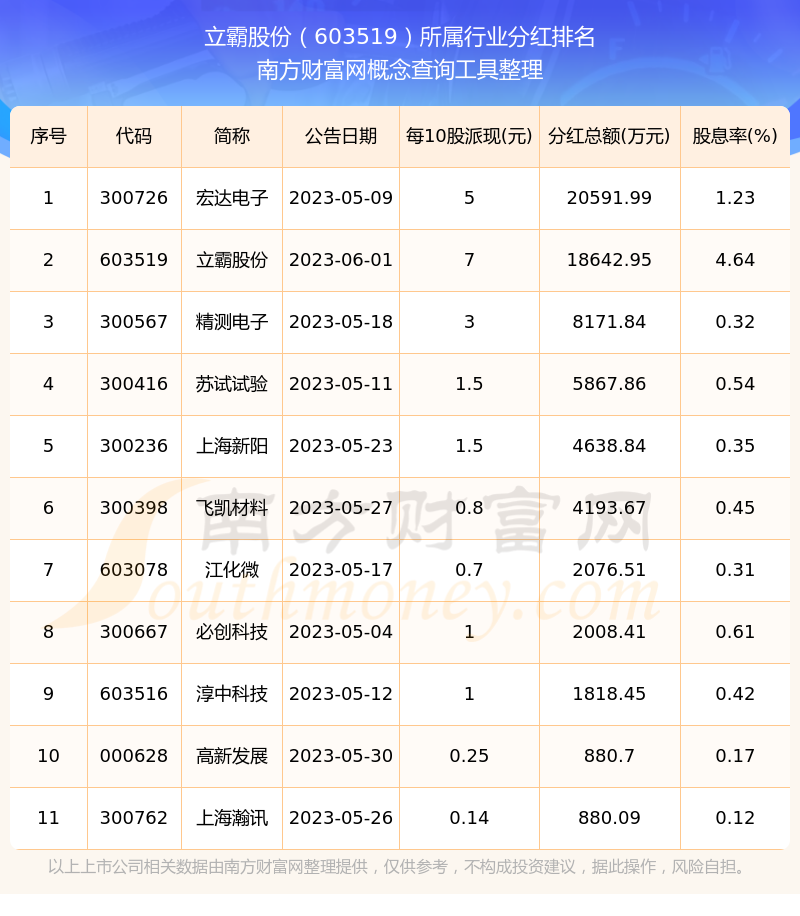Click stock code 300416
Image resolution: width=800 pixels, height=916 pixels.
click(x=134, y=384)
